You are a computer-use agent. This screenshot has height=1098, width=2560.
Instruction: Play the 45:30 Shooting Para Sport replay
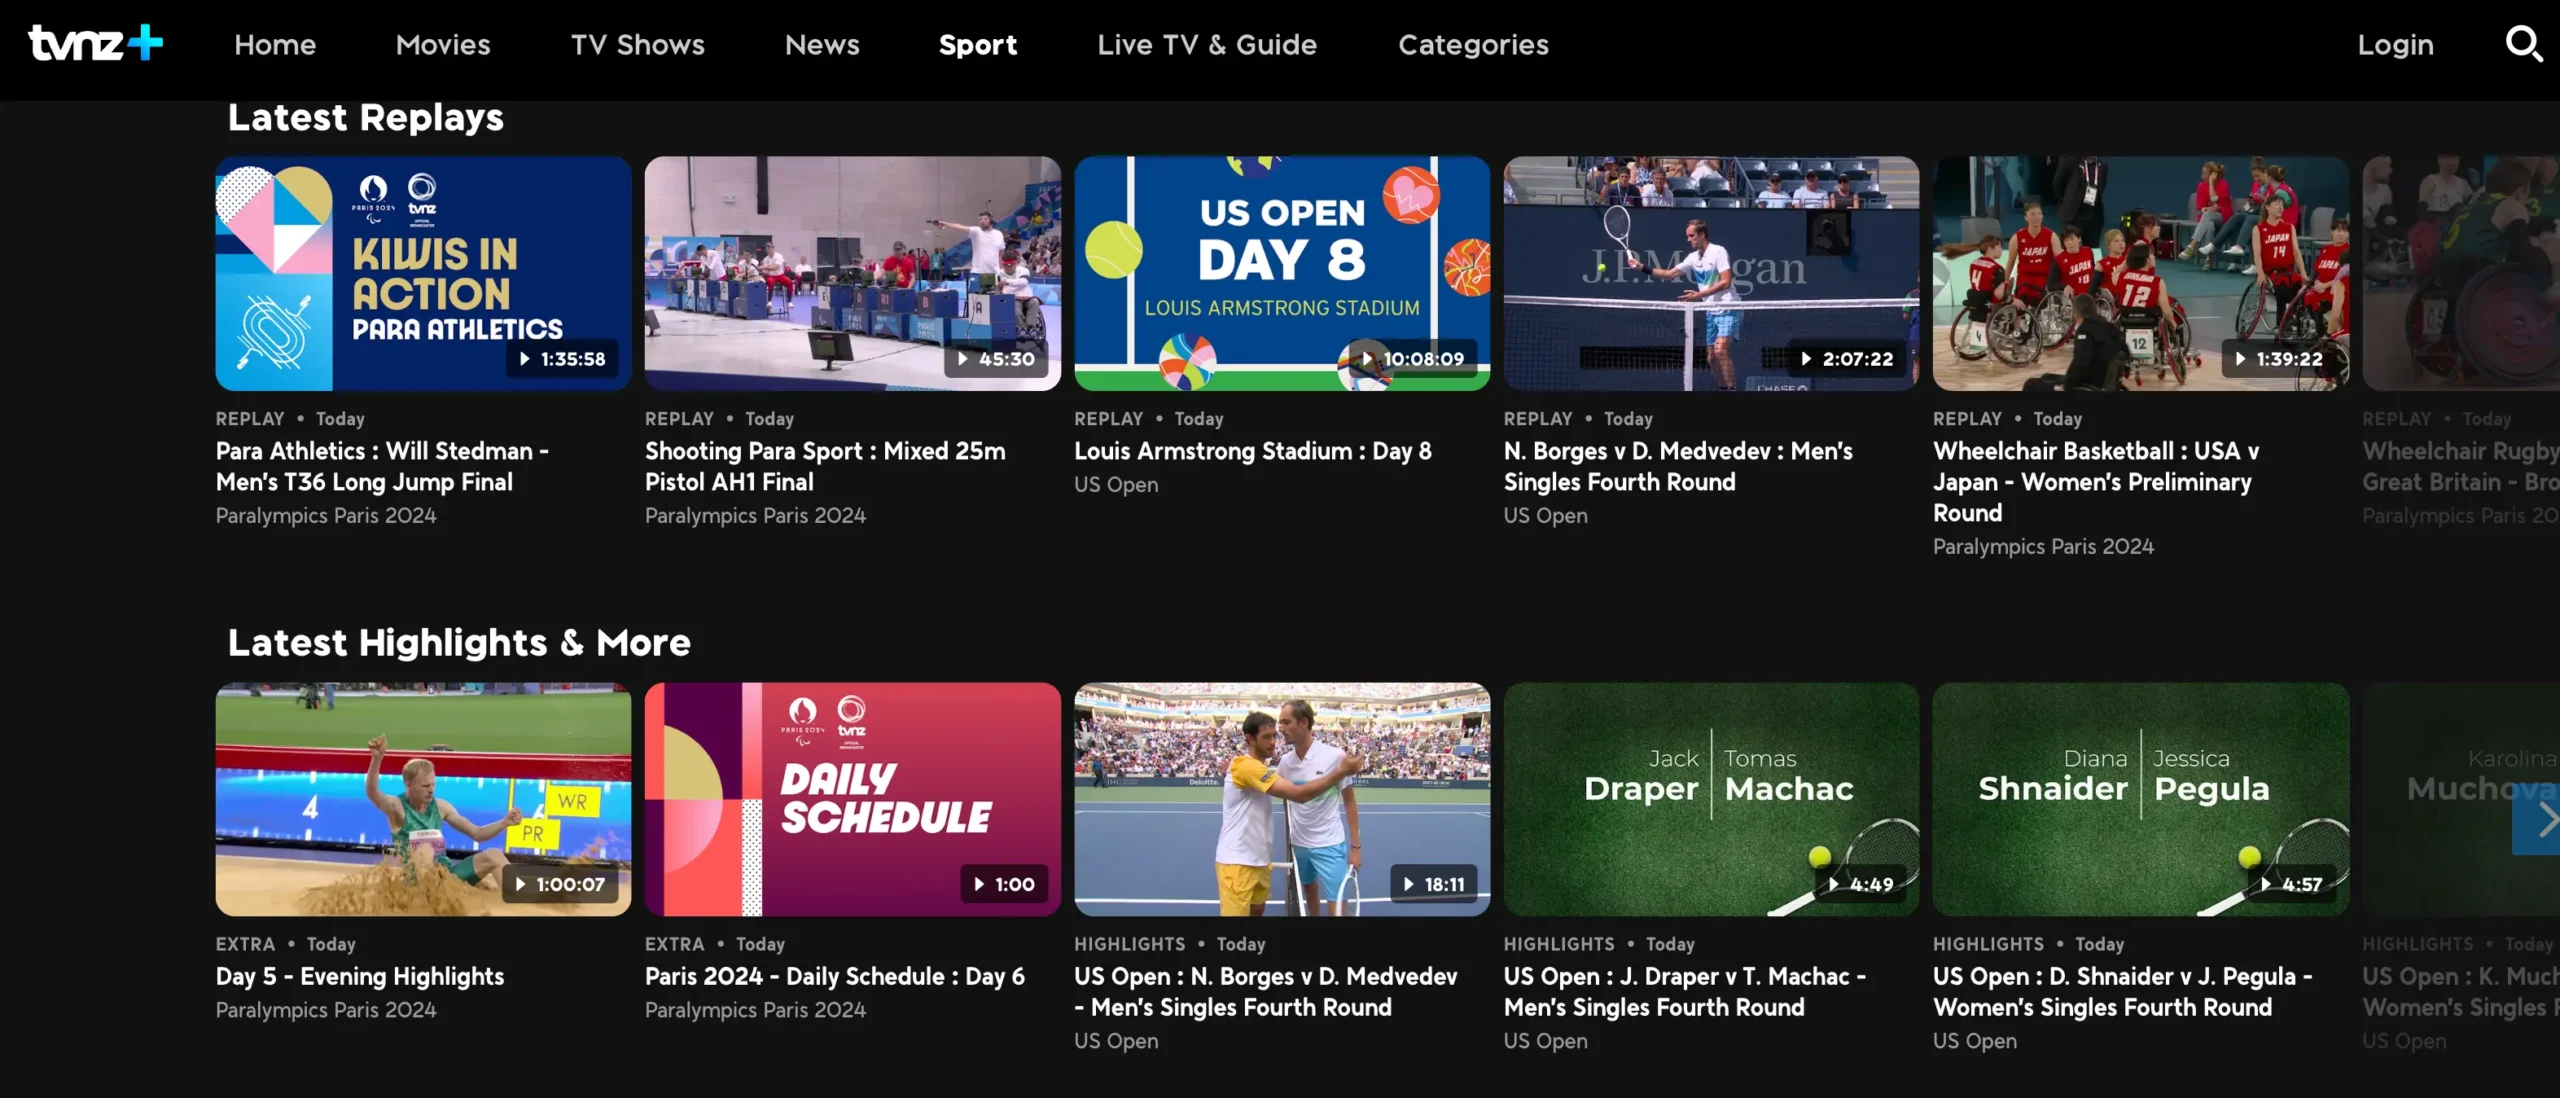pos(996,358)
